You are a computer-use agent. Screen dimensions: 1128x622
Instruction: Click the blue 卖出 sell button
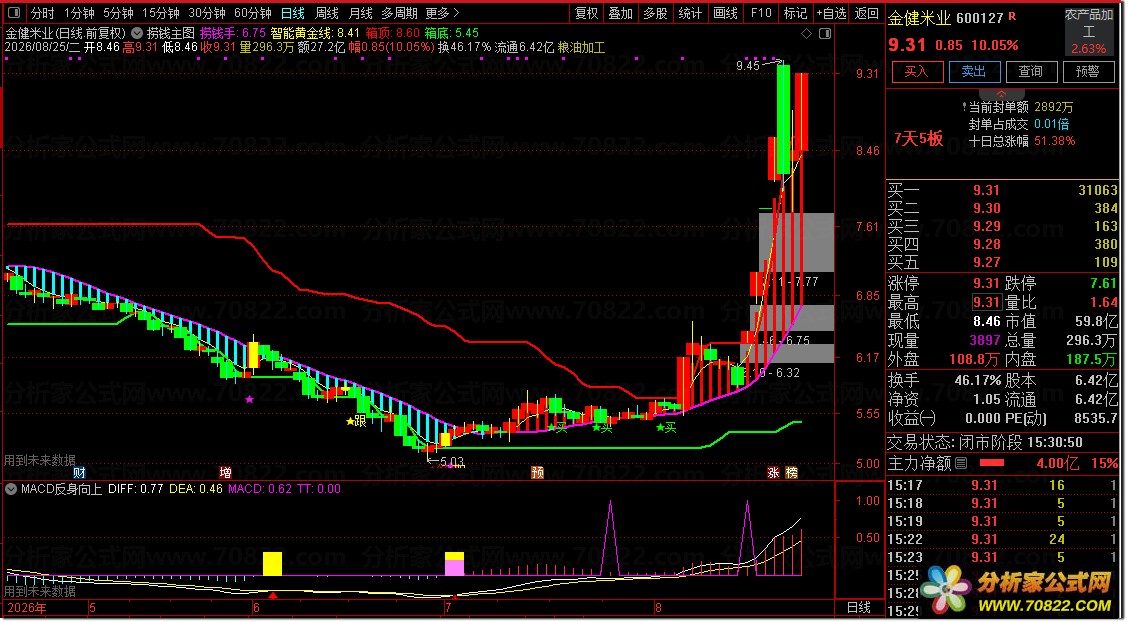[973, 71]
